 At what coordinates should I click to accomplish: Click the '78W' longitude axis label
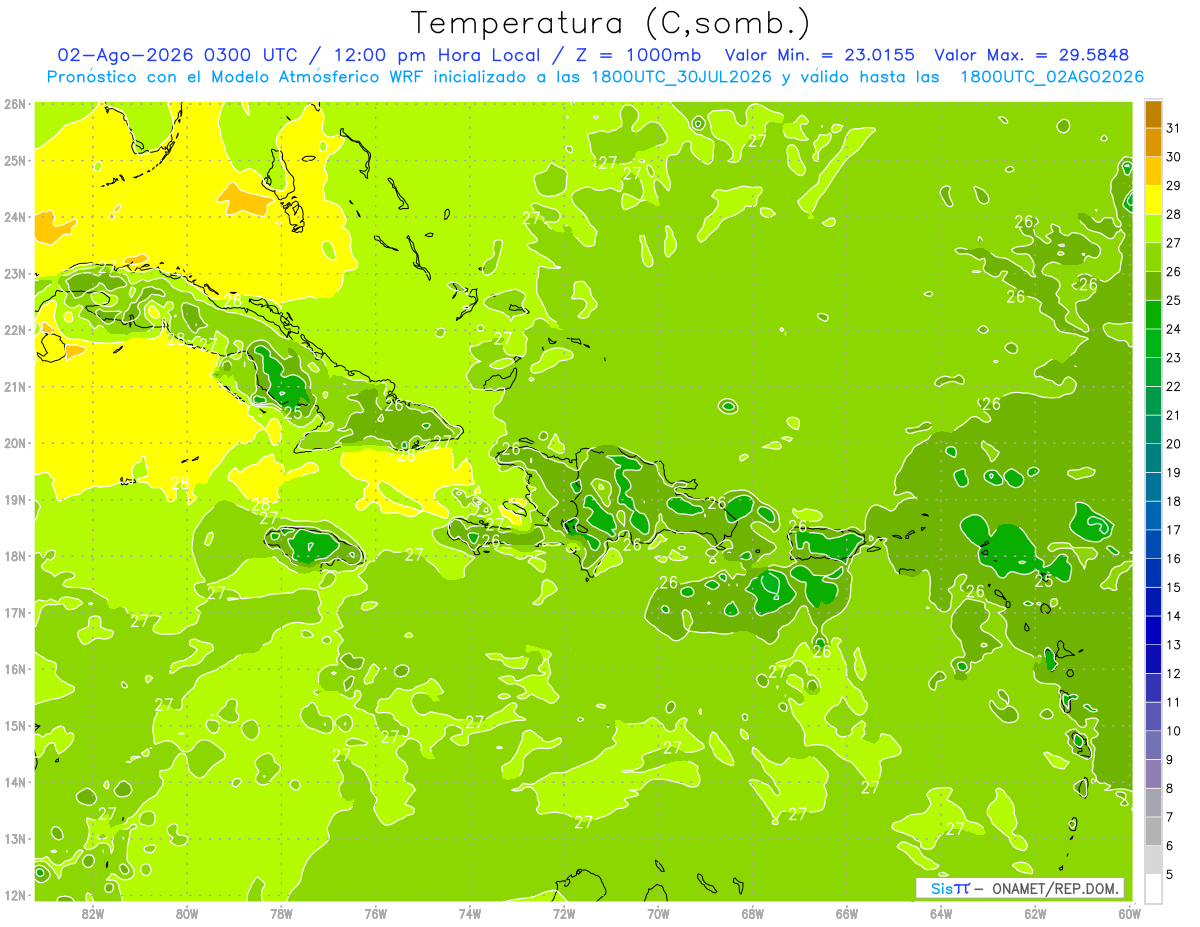pos(281,914)
